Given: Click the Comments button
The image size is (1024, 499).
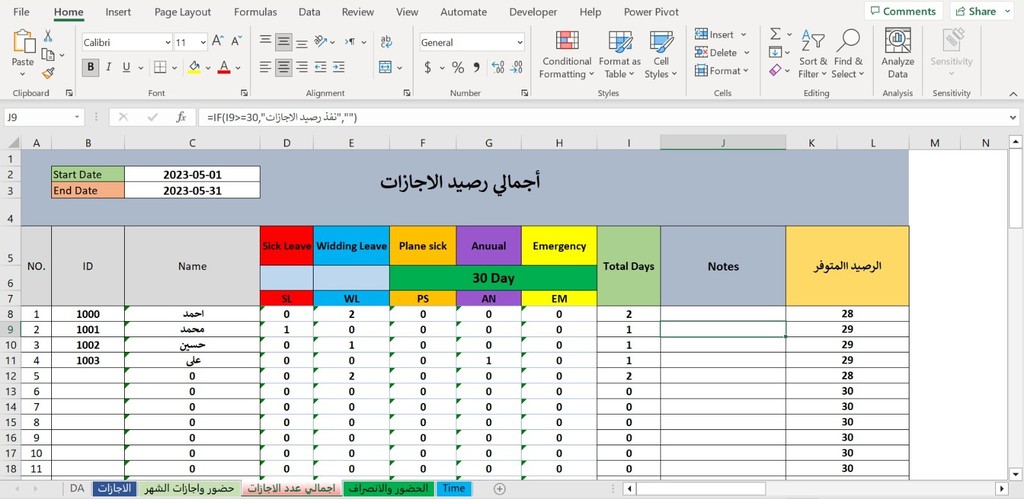Looking at the screenshot, I should coord(904,11).
